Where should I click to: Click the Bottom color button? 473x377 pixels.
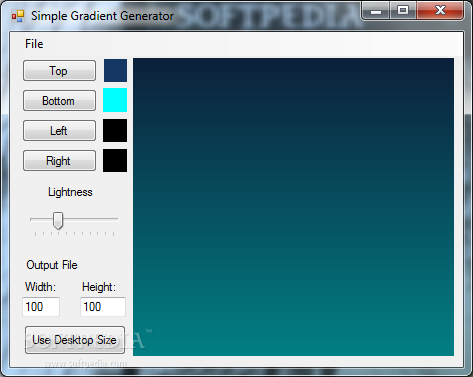[x=59, y=100]
